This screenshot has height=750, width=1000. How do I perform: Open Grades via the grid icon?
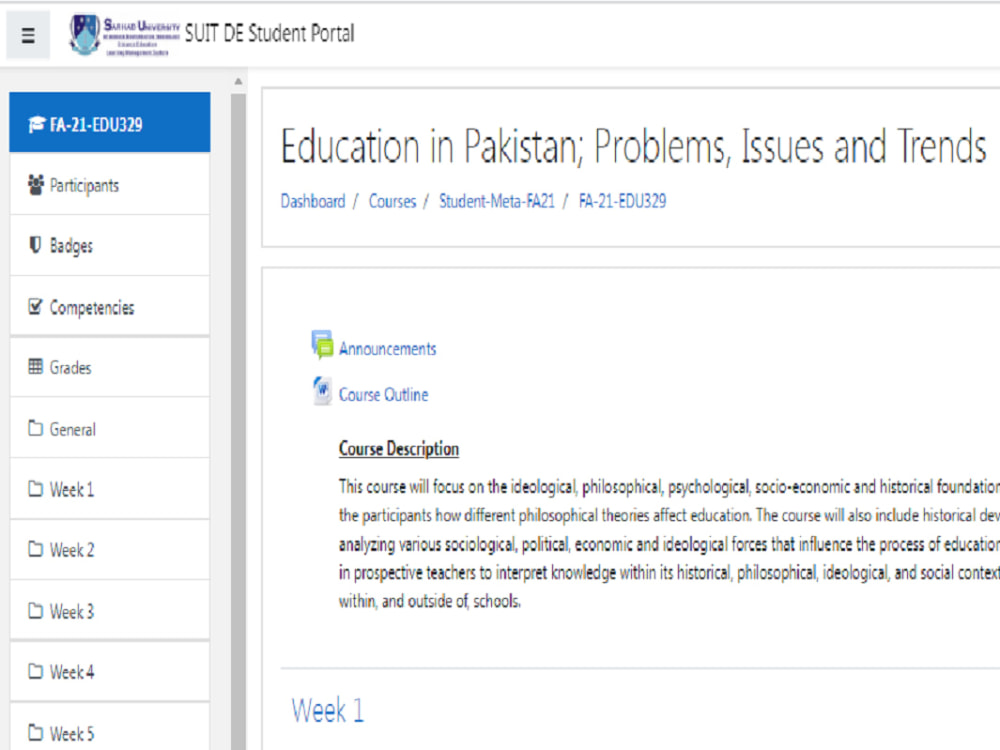pyautogui.click(x=35, y=367)
